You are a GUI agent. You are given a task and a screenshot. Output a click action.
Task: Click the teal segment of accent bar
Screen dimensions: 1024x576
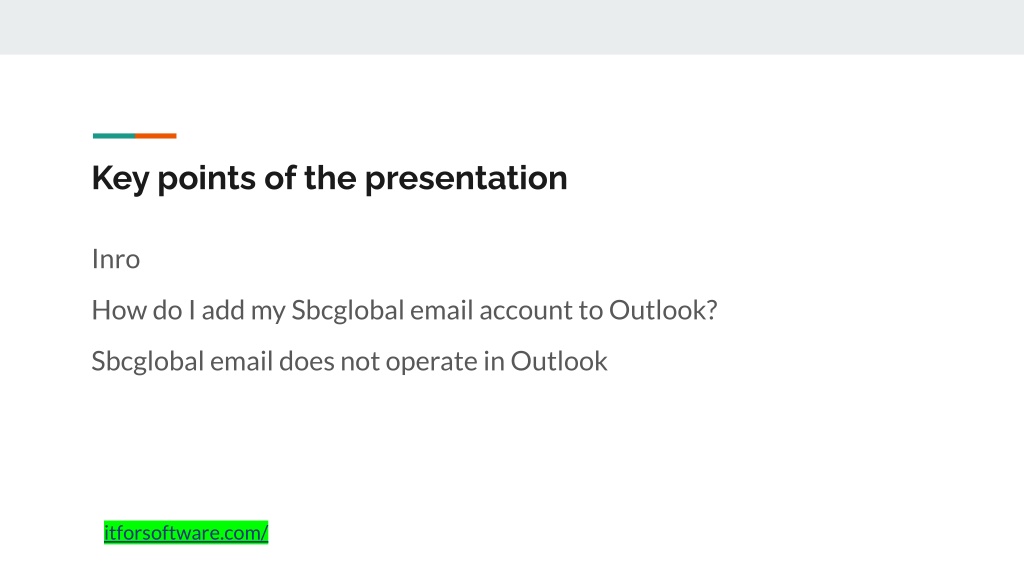point(114,136)
